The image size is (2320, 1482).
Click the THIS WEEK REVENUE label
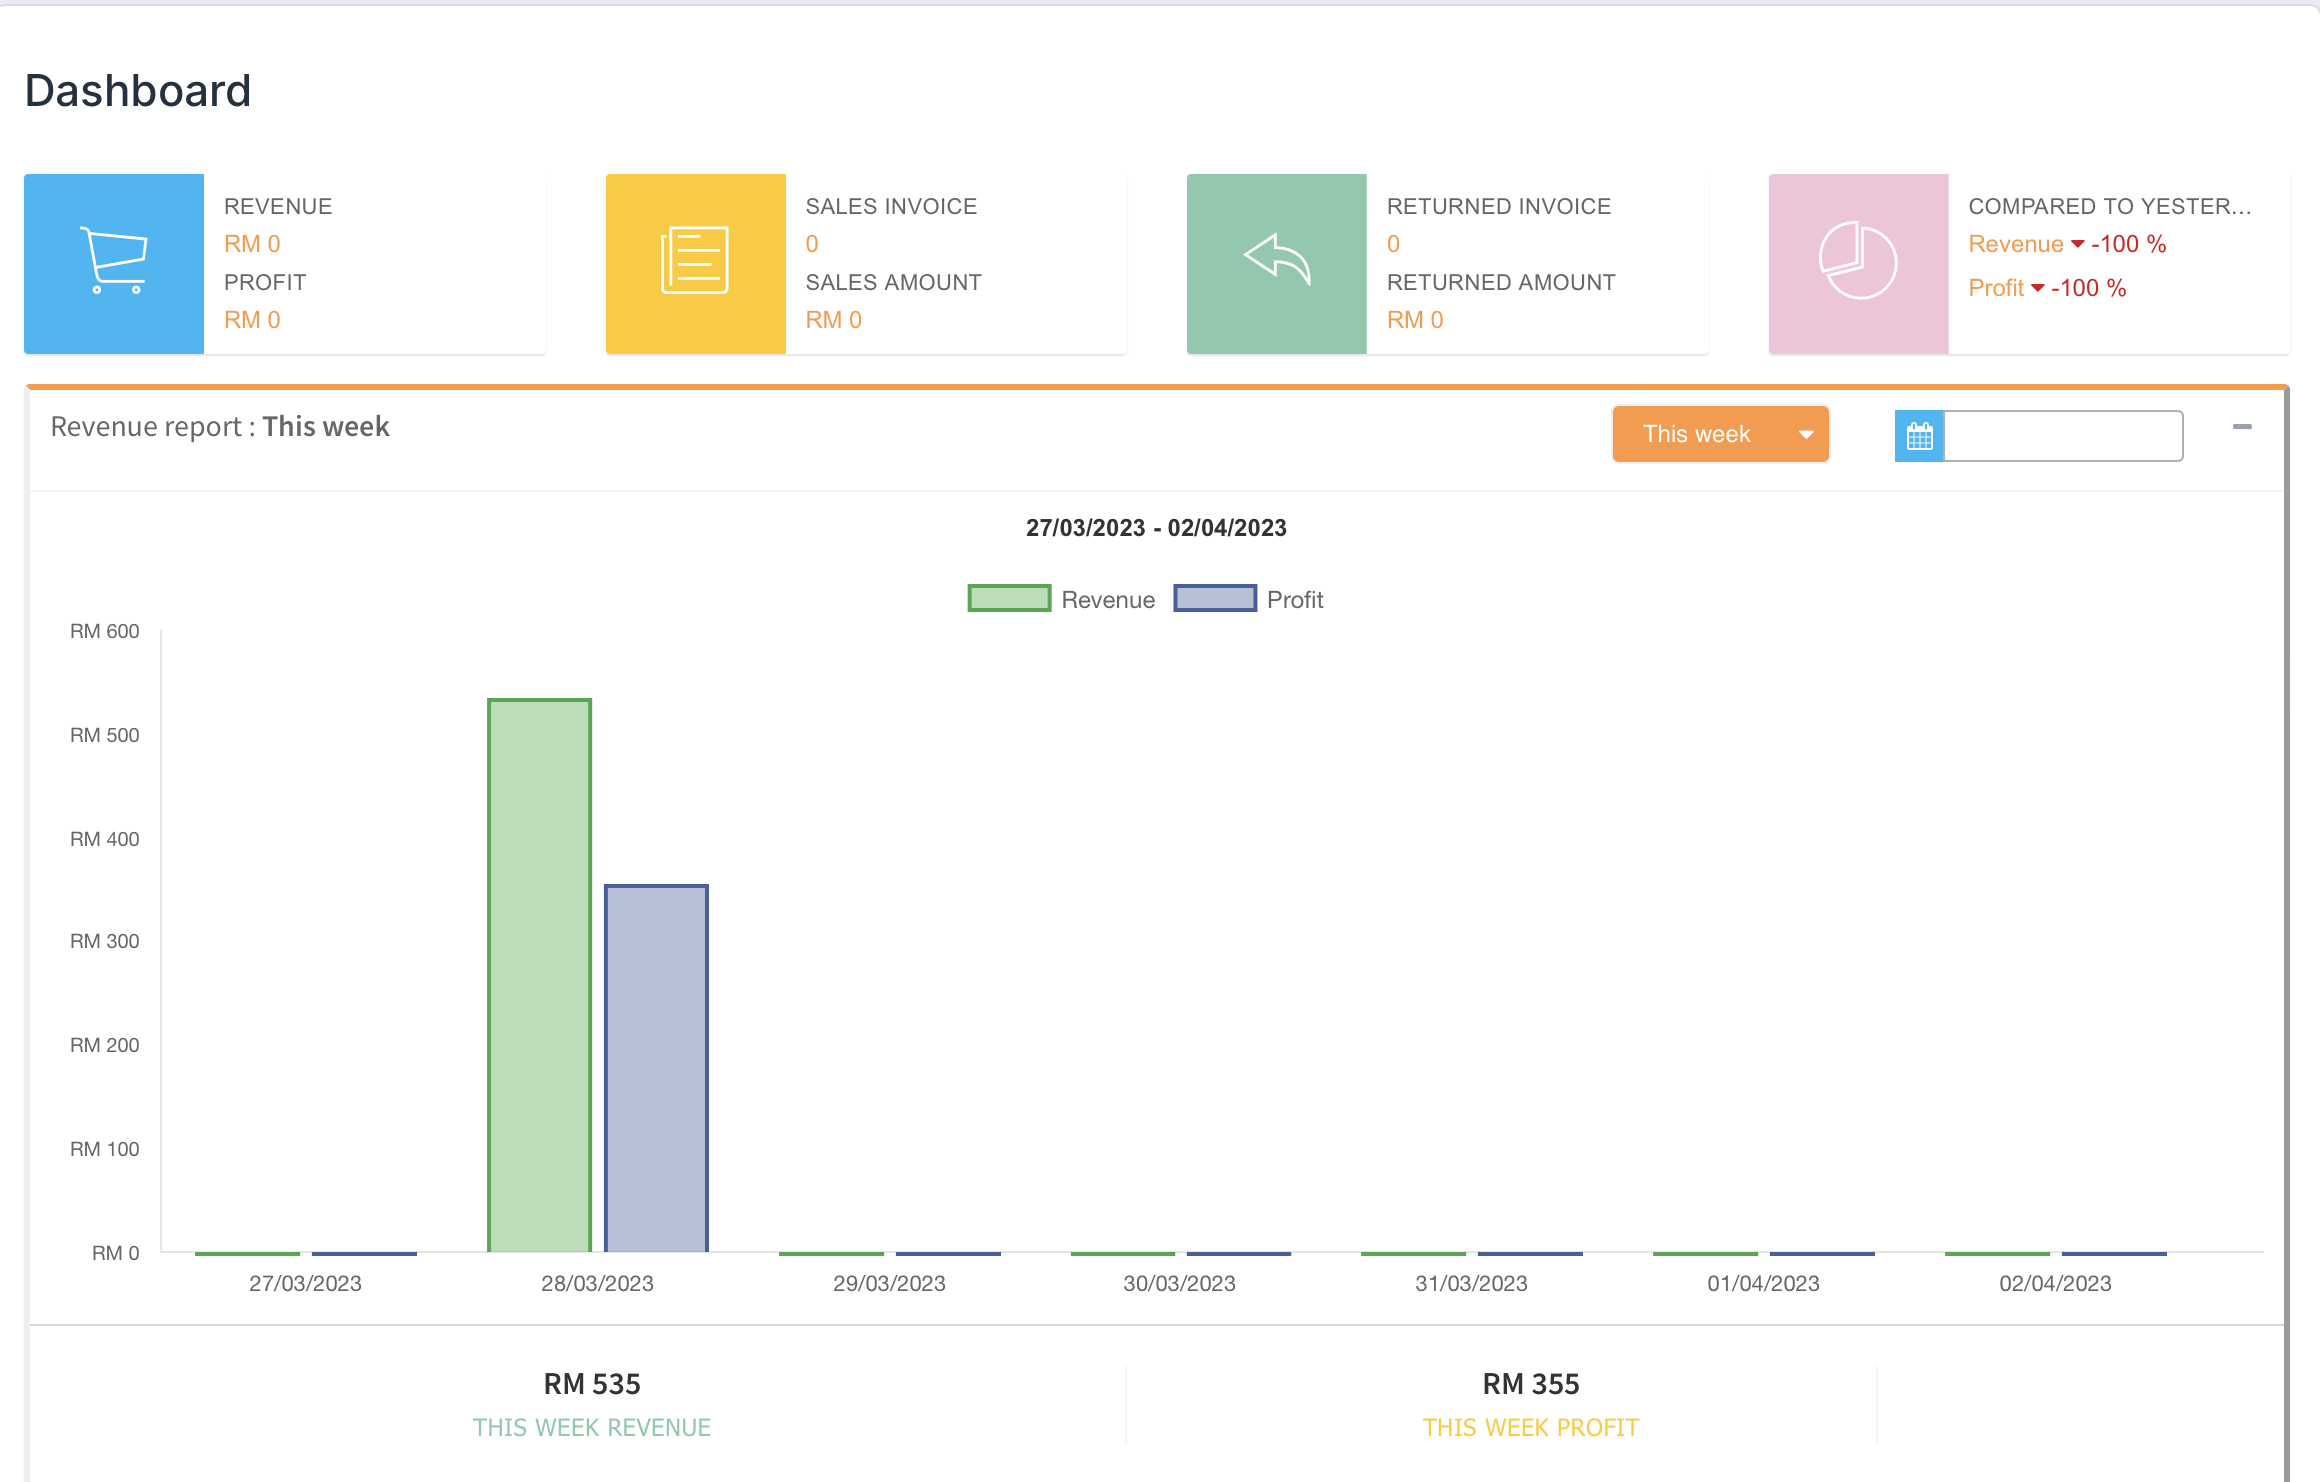coord(592,1427)
